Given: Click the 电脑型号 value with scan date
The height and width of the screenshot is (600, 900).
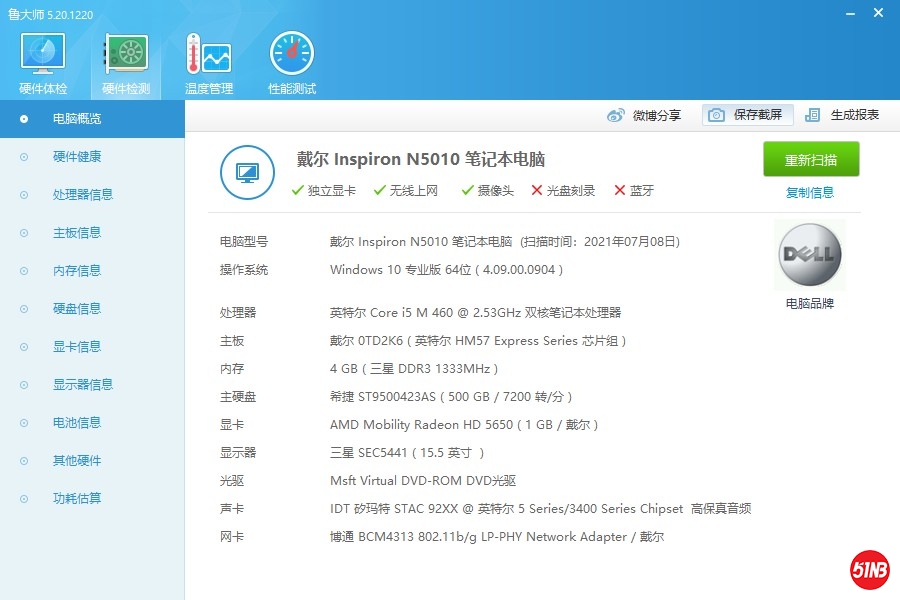Looking at the screenshot, I should [505, 242].
